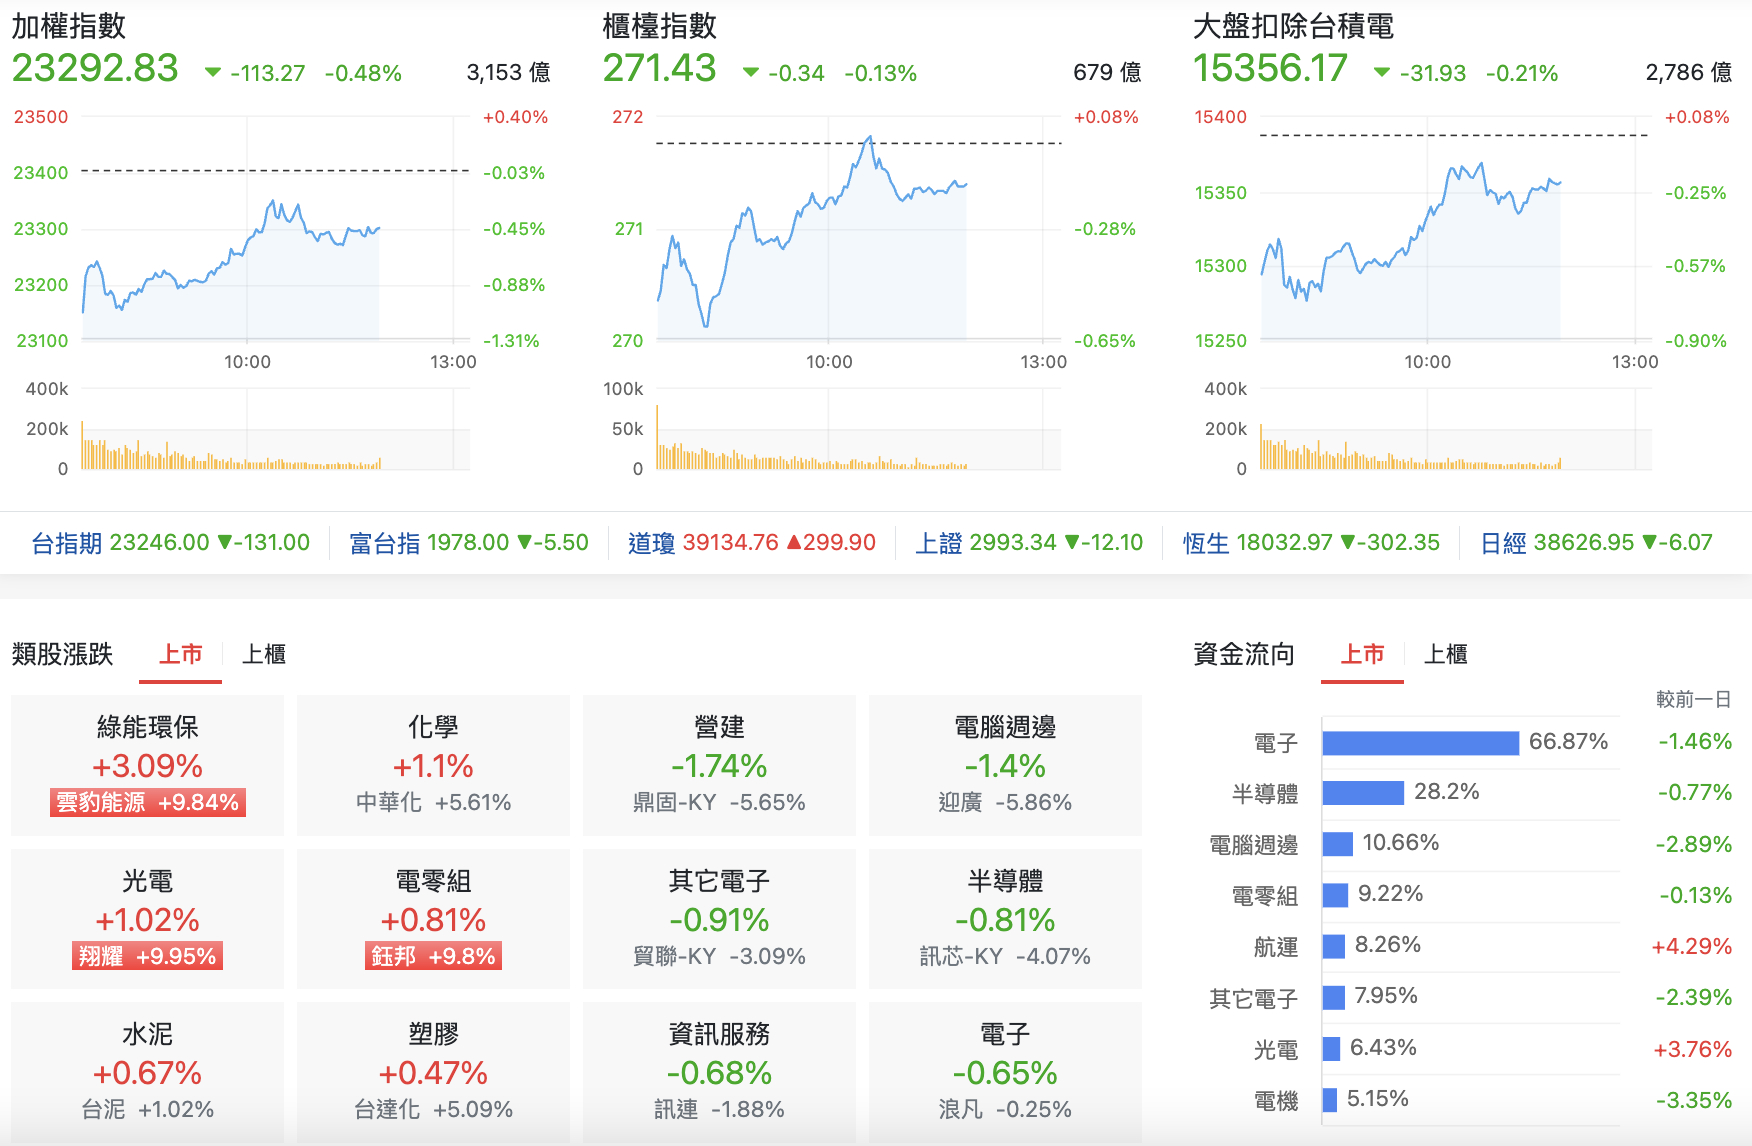Click 其它電子 row label in 資金流向
Screen dimensions: 1752x1146
coord(1253,998)
